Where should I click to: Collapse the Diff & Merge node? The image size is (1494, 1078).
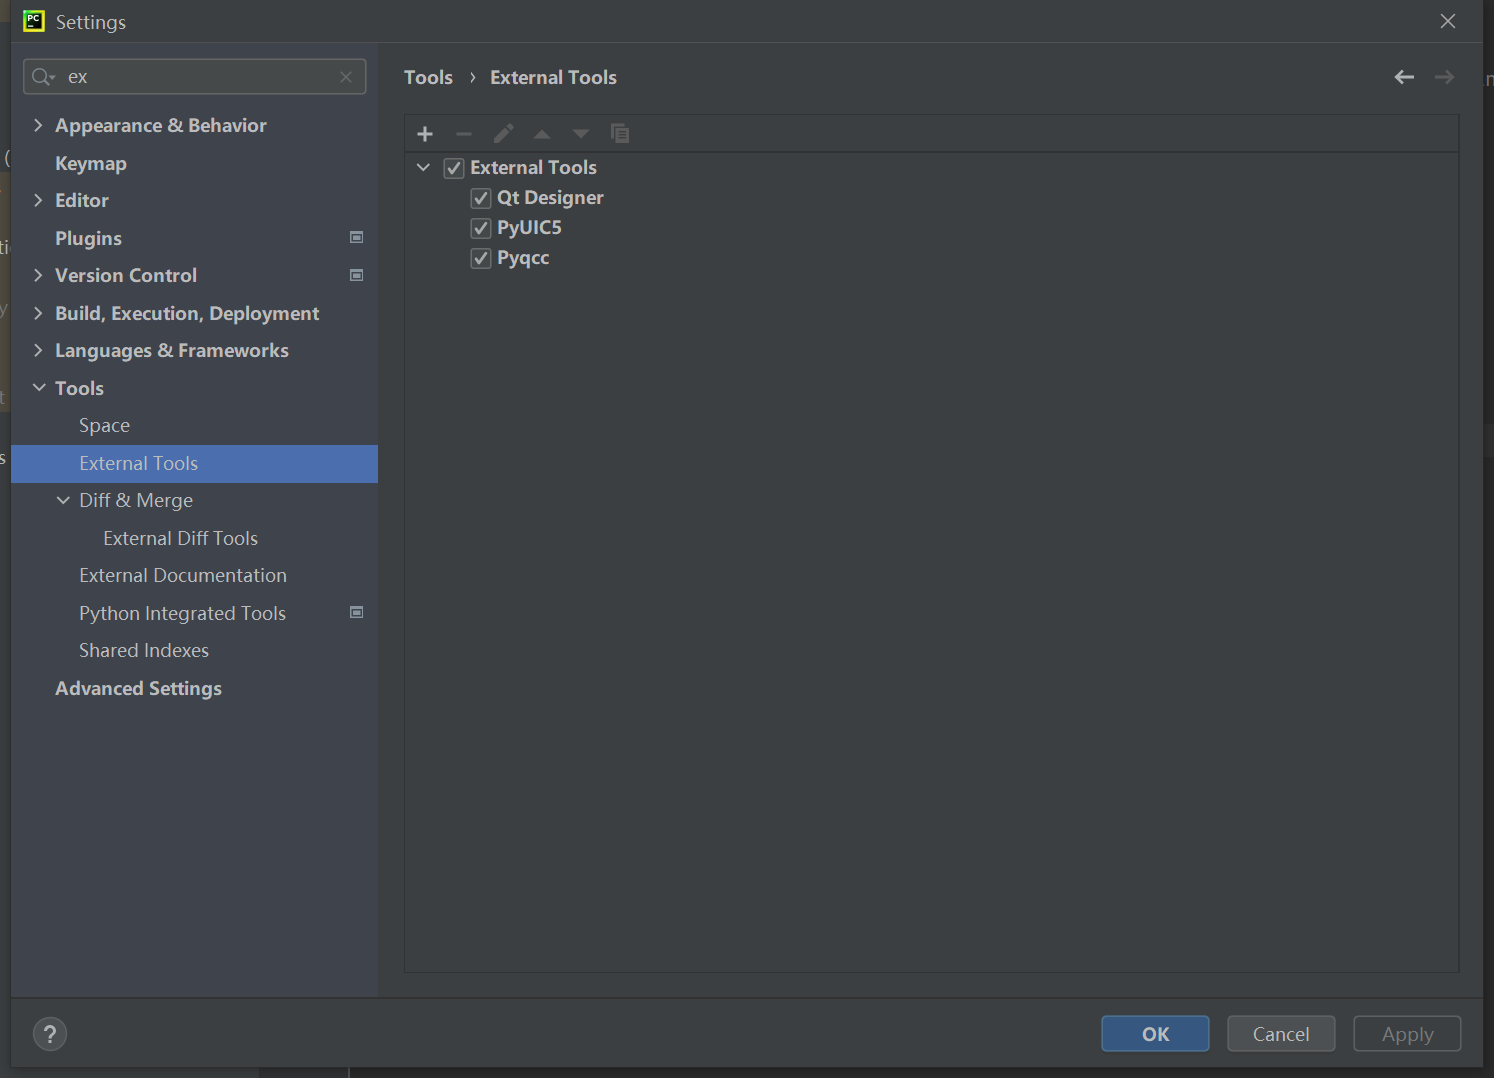(63, 500)
